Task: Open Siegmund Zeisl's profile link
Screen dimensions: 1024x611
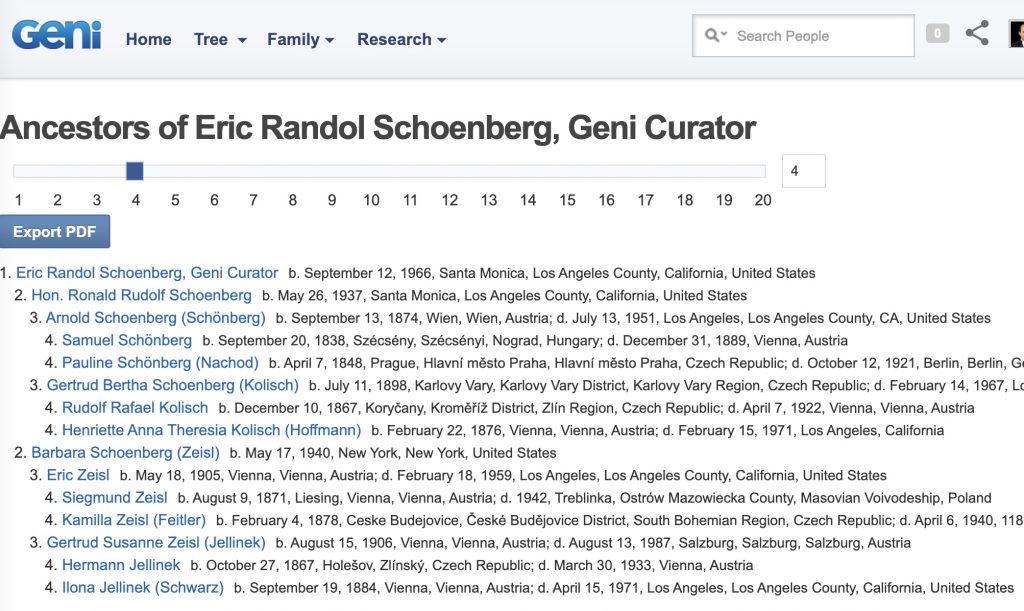Action: click(x=114, y=497)
